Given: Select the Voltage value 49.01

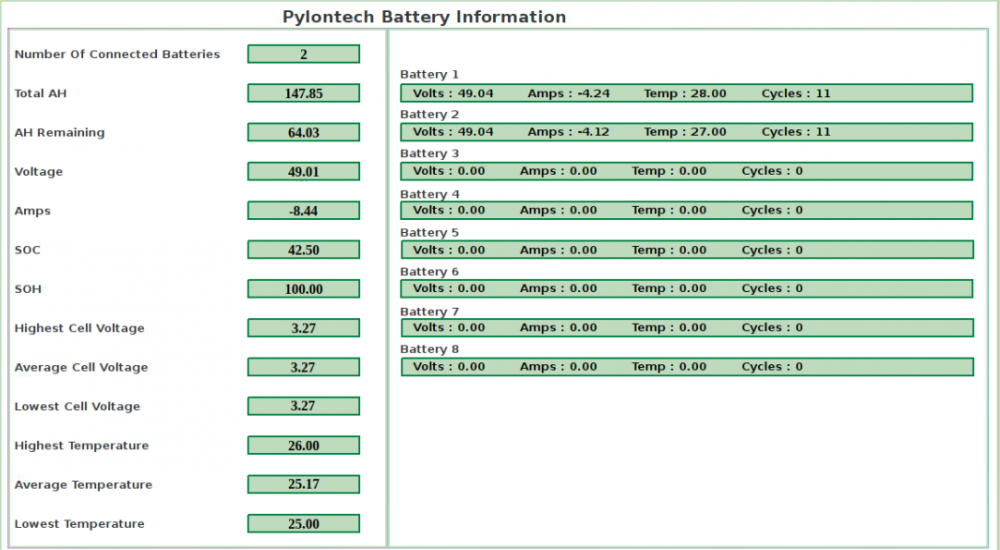Looking at the screenshot, I should coord(304,172).
